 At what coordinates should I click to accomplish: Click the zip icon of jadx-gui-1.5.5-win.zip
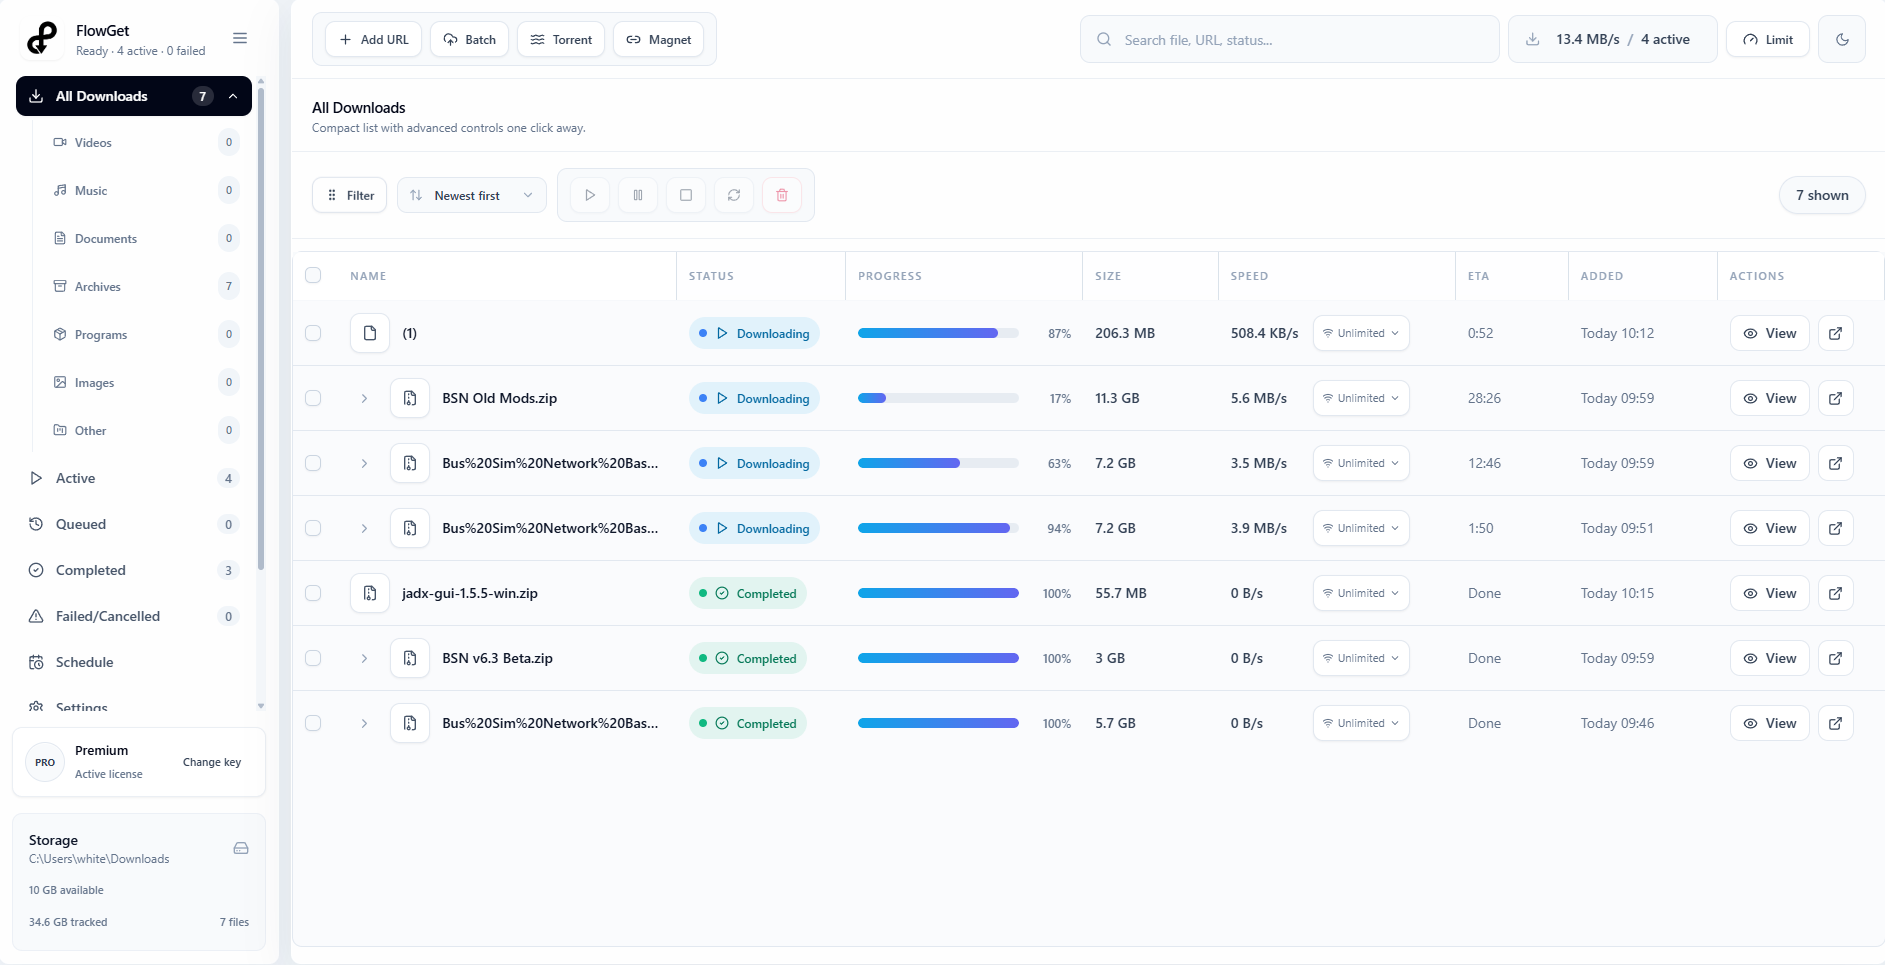[370, 593]
